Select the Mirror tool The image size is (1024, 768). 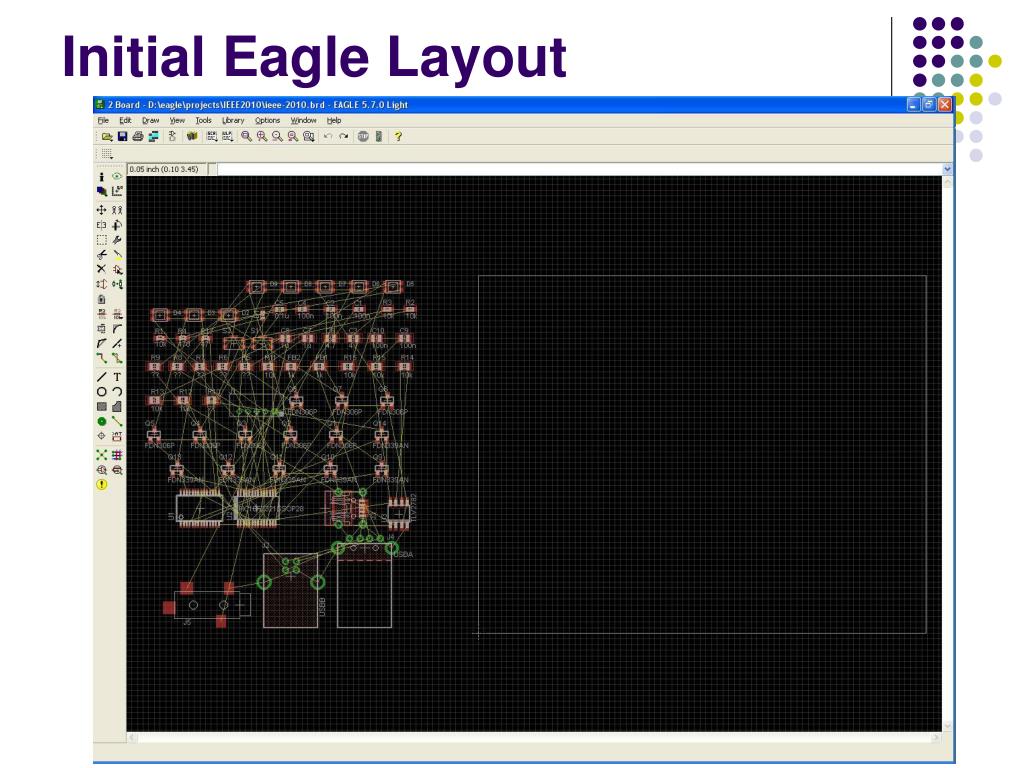pos(101,225)
